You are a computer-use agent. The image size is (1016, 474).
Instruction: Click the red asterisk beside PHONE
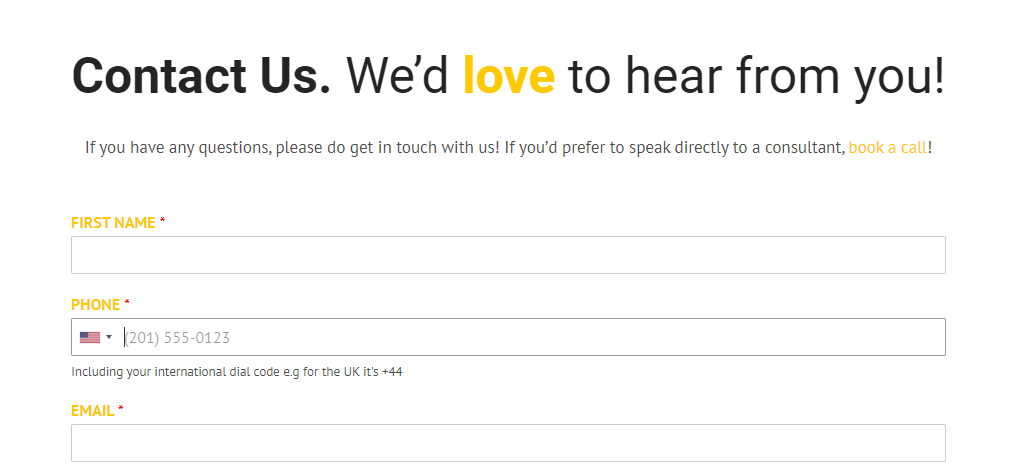click(x=127, y=302)
